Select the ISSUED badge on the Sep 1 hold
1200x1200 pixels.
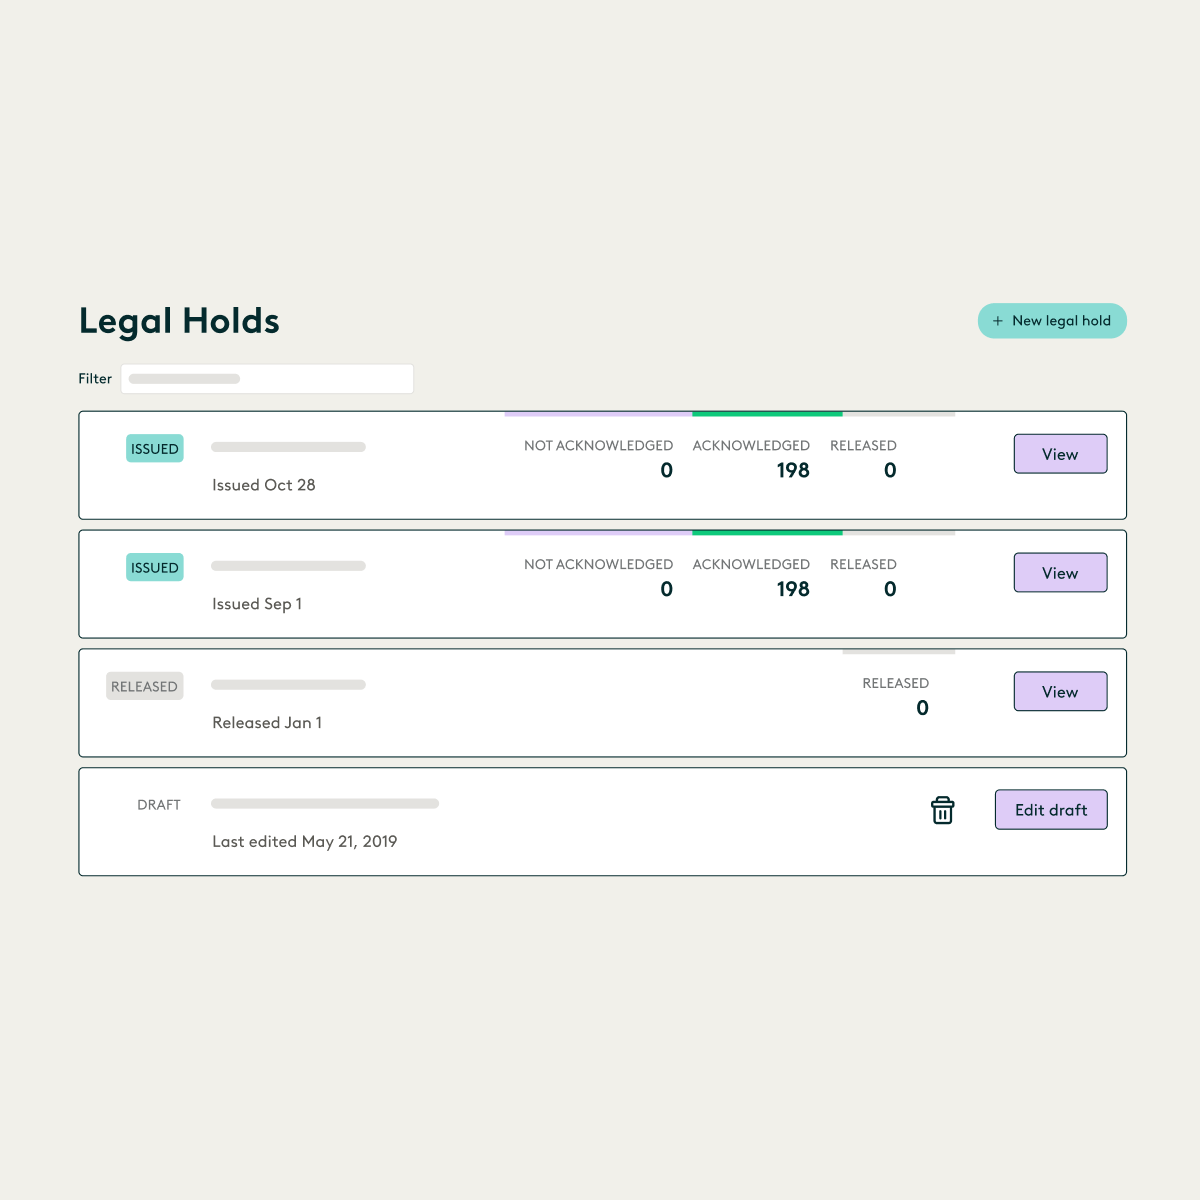154,567
